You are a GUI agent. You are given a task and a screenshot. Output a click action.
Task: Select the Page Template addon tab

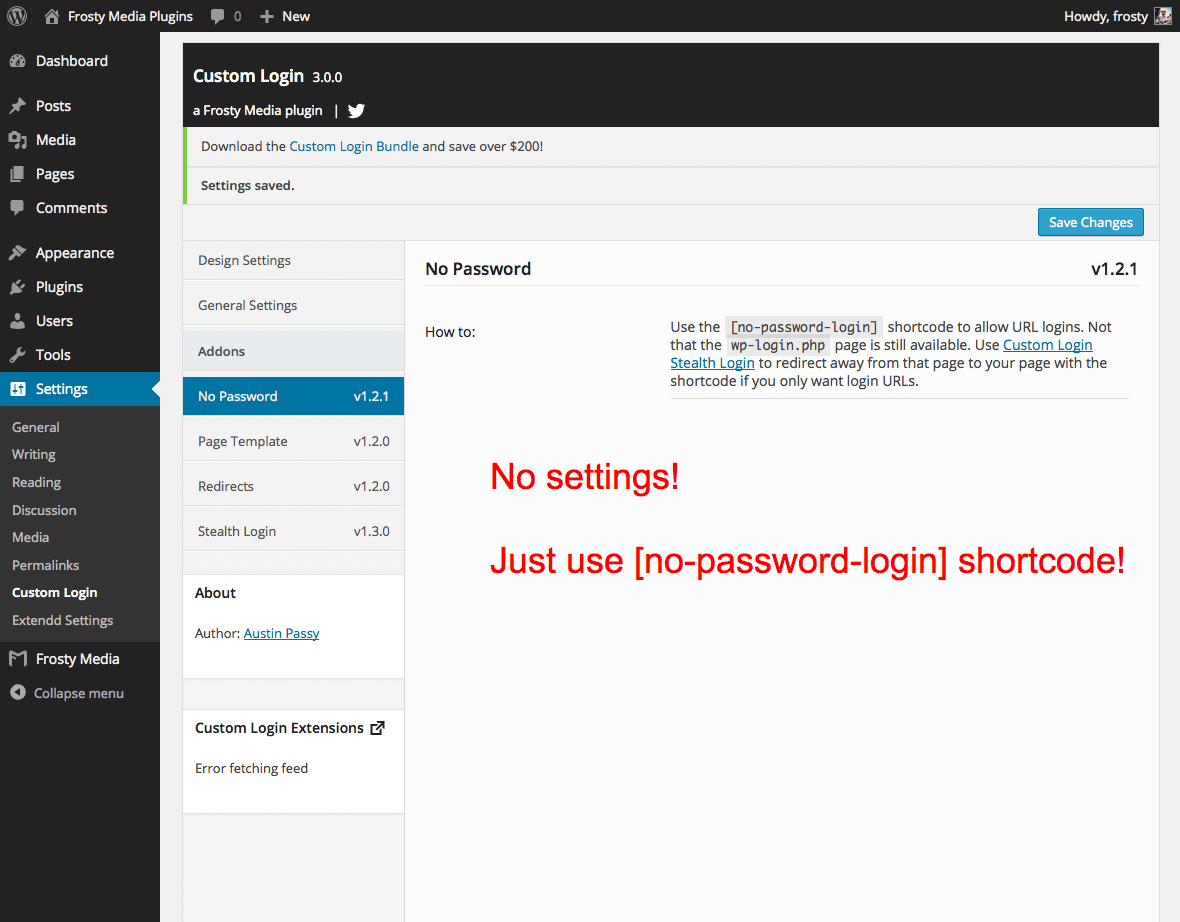coord(293,441)
